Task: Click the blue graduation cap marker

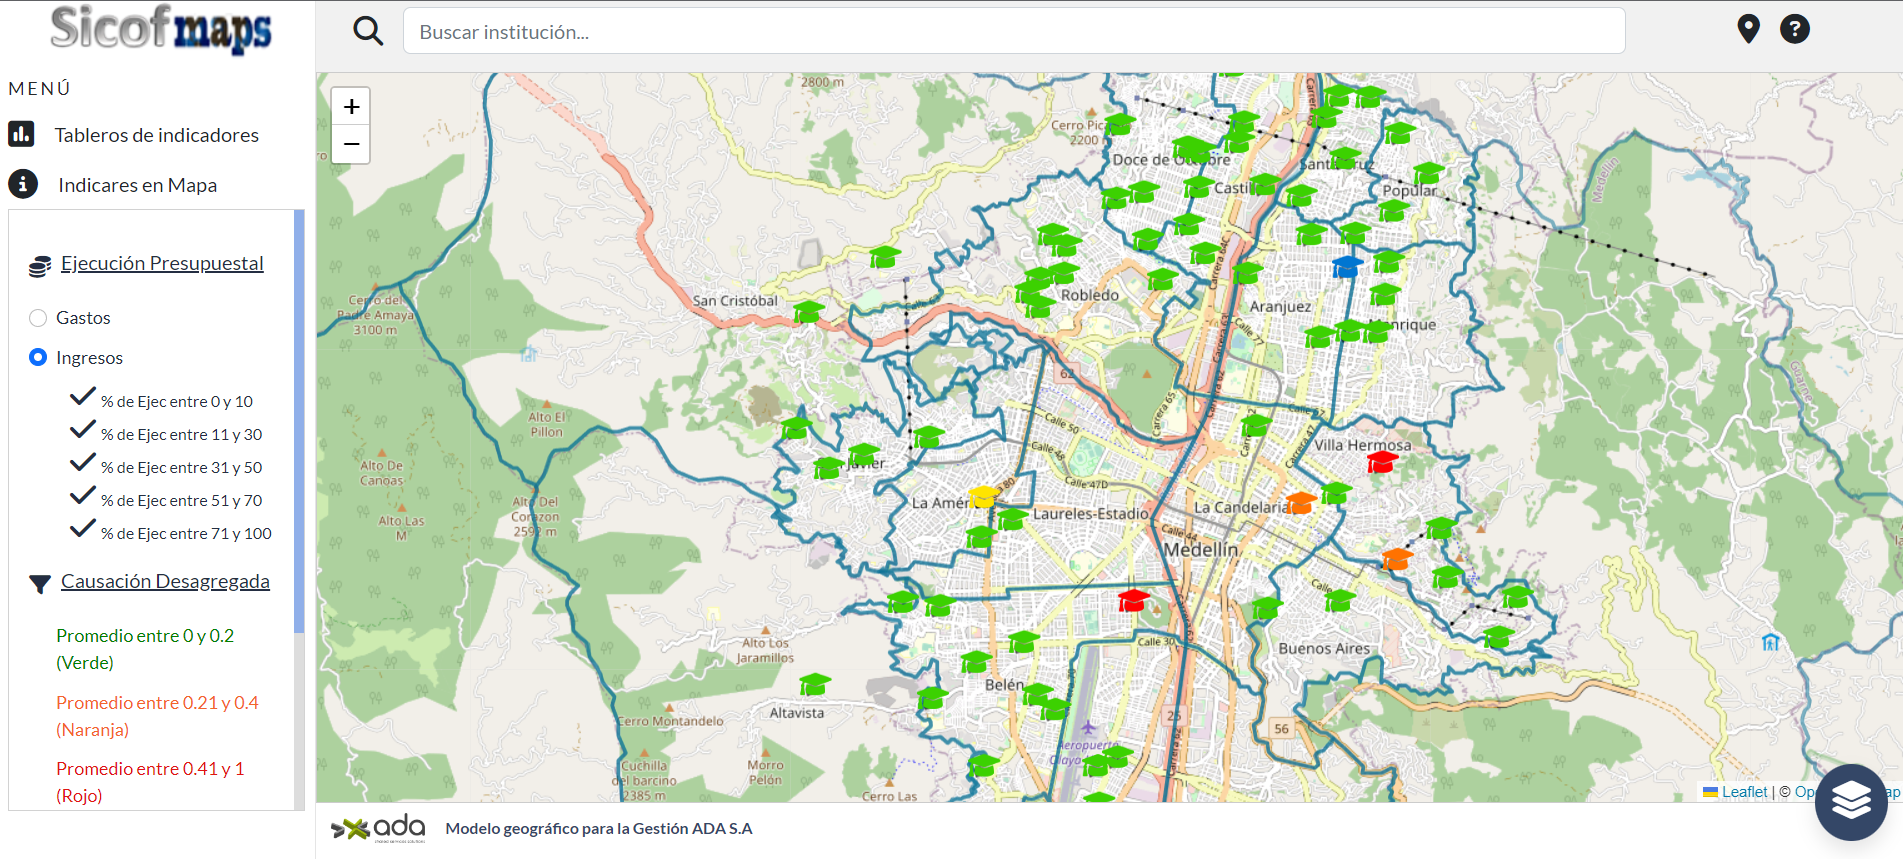Action: (1347, 266)
